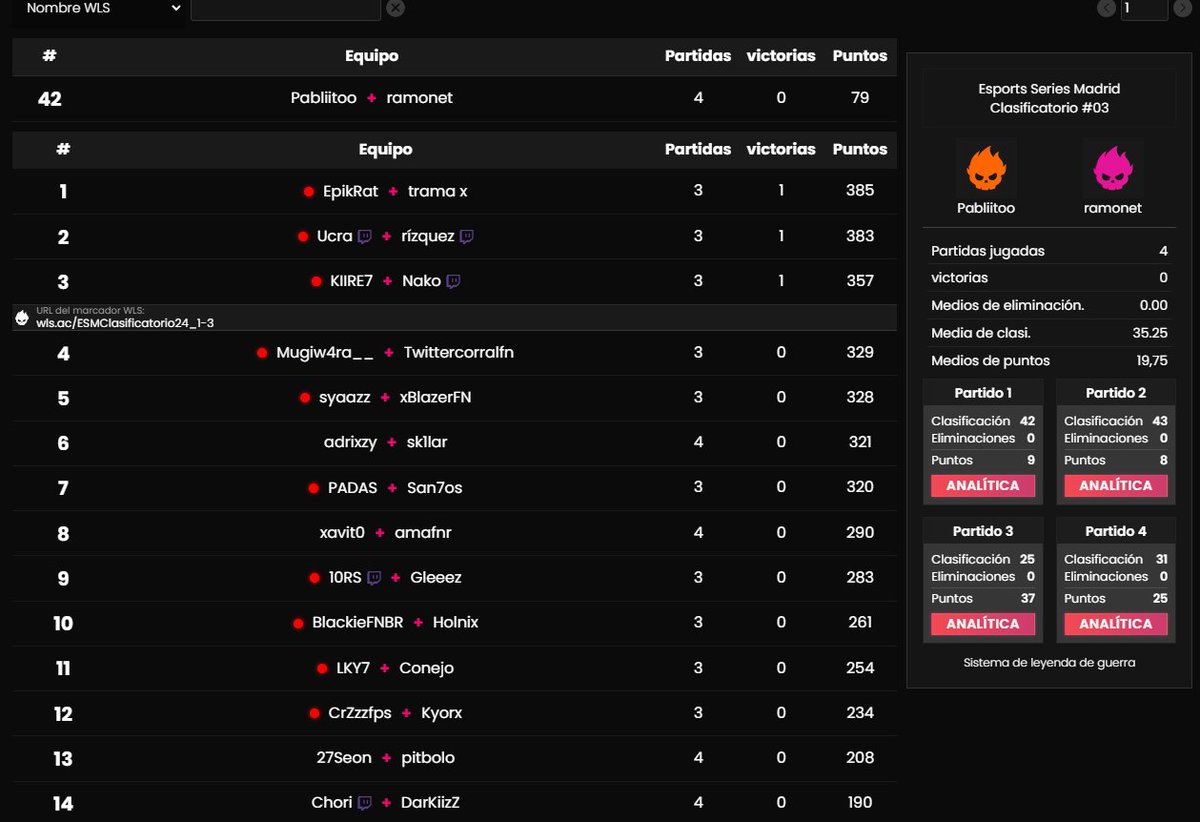Click the red live dot beside CrZzzfps

click(314, 713)
